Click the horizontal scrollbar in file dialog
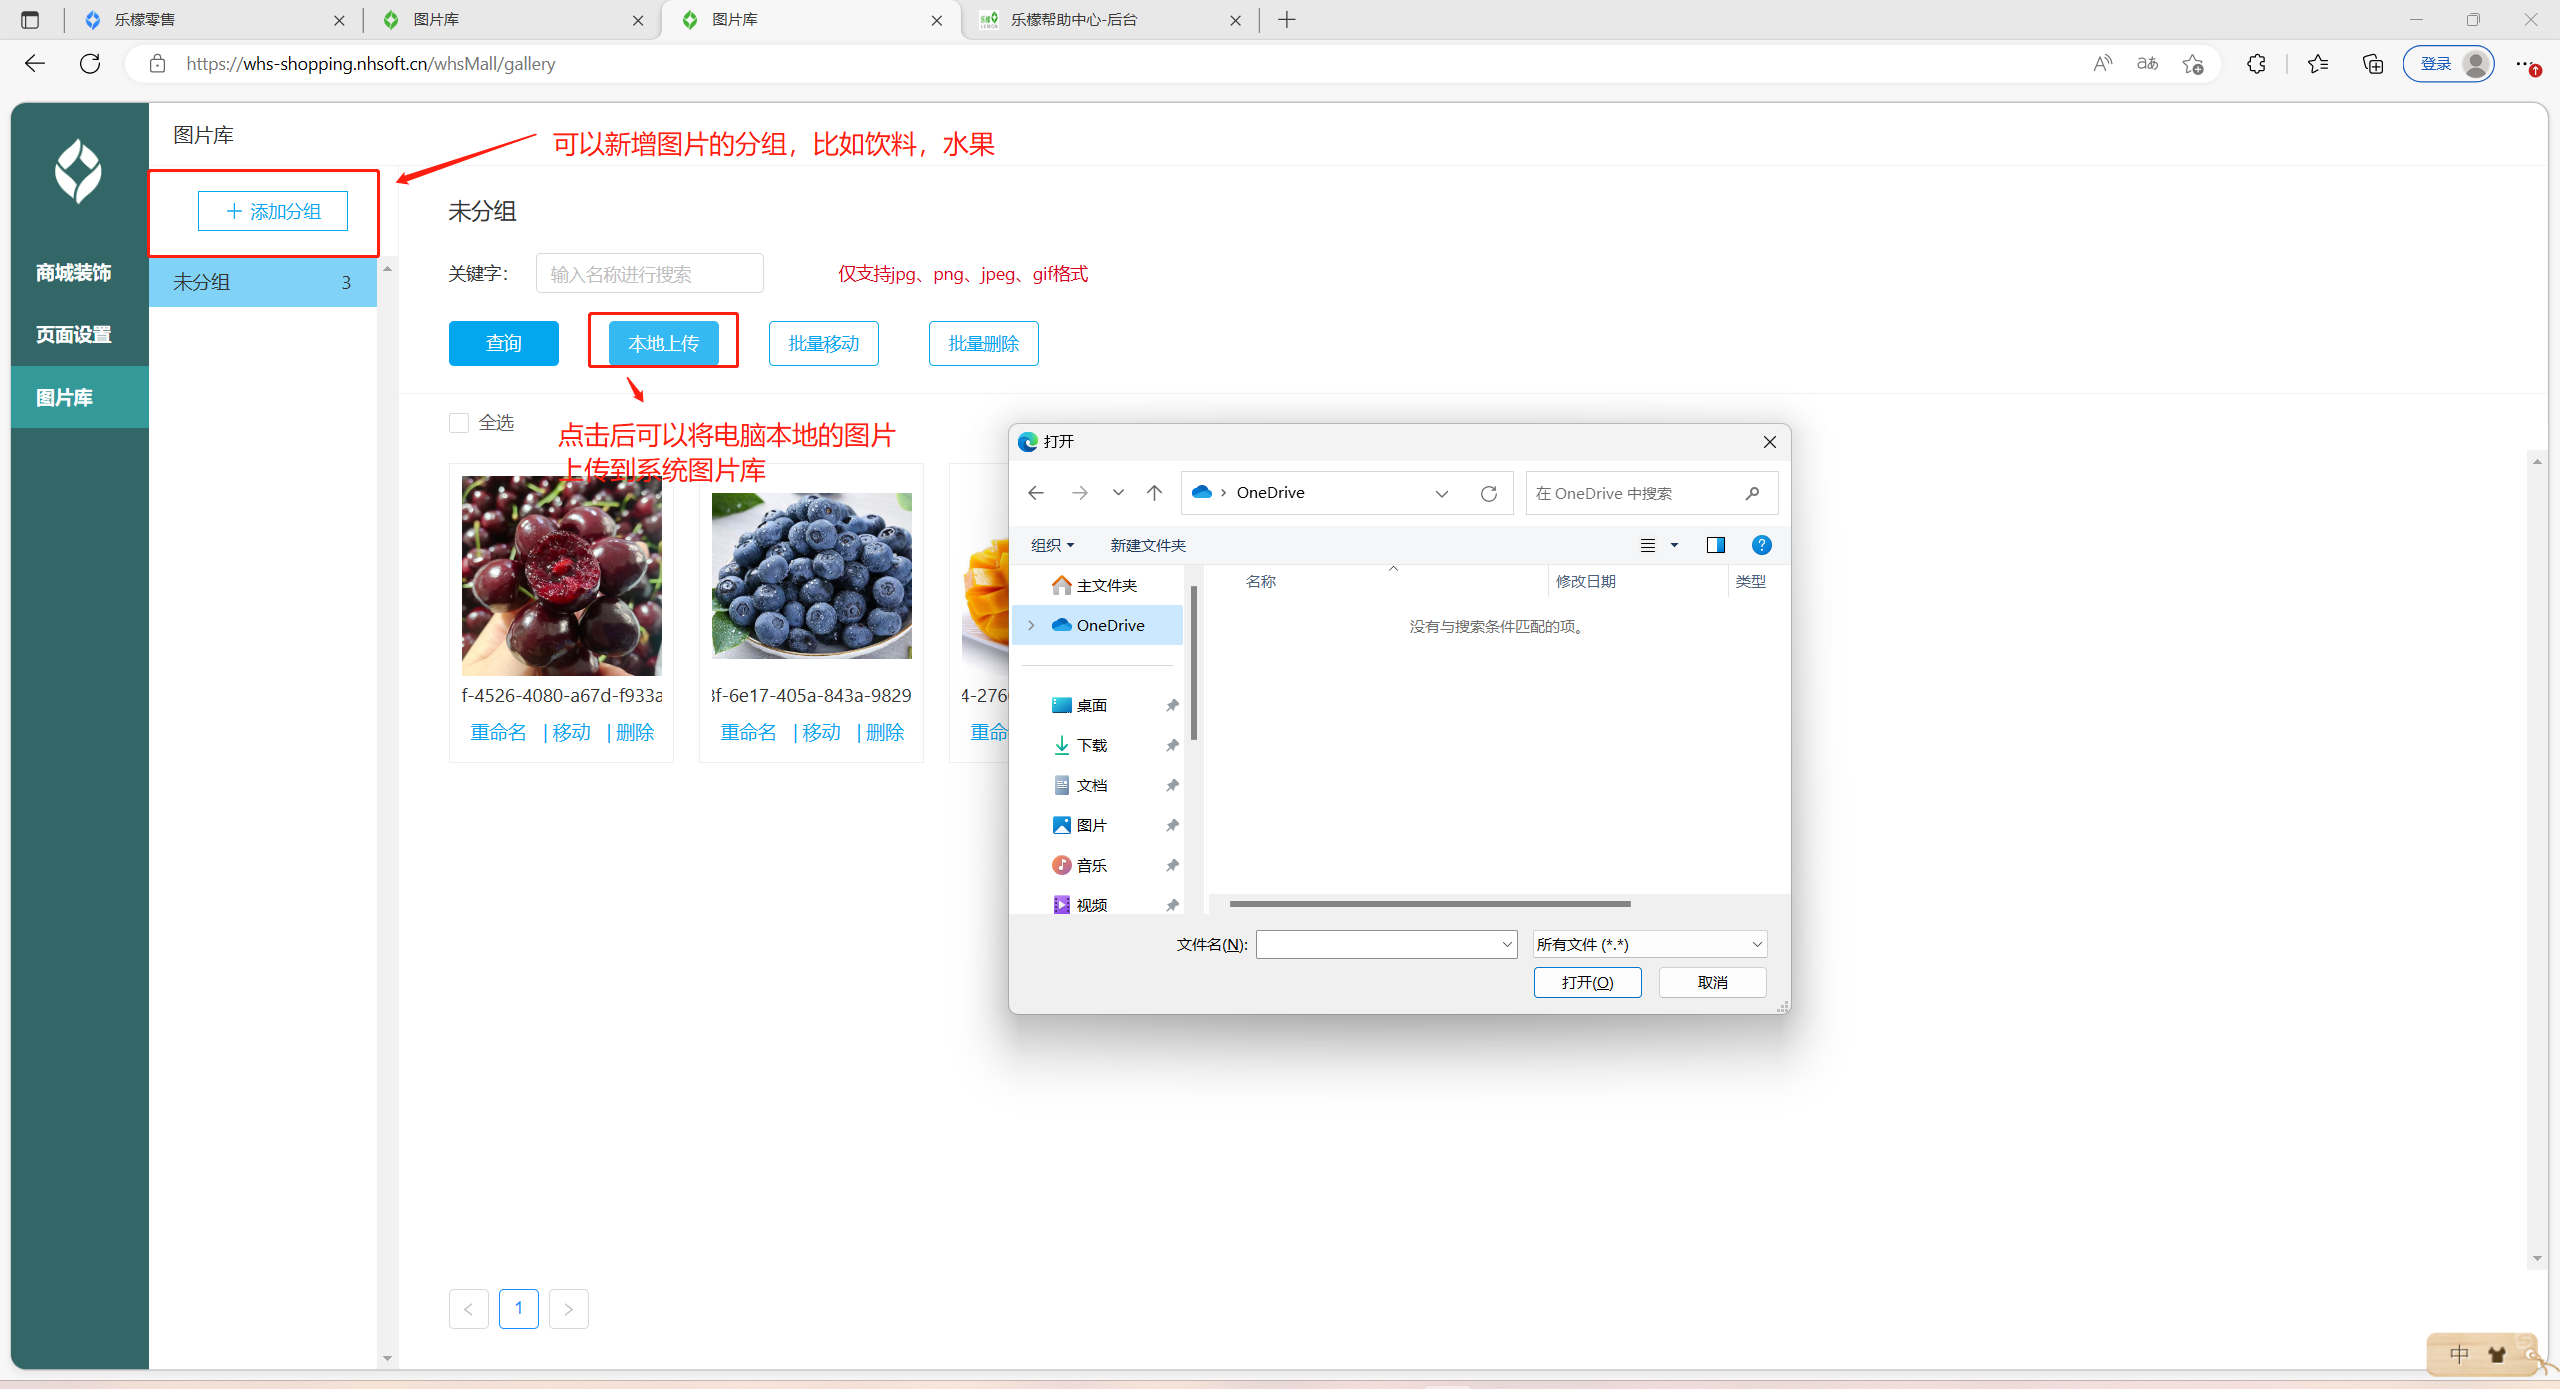Screen dimensions: 2560x1389 (x=1430, y=903)
